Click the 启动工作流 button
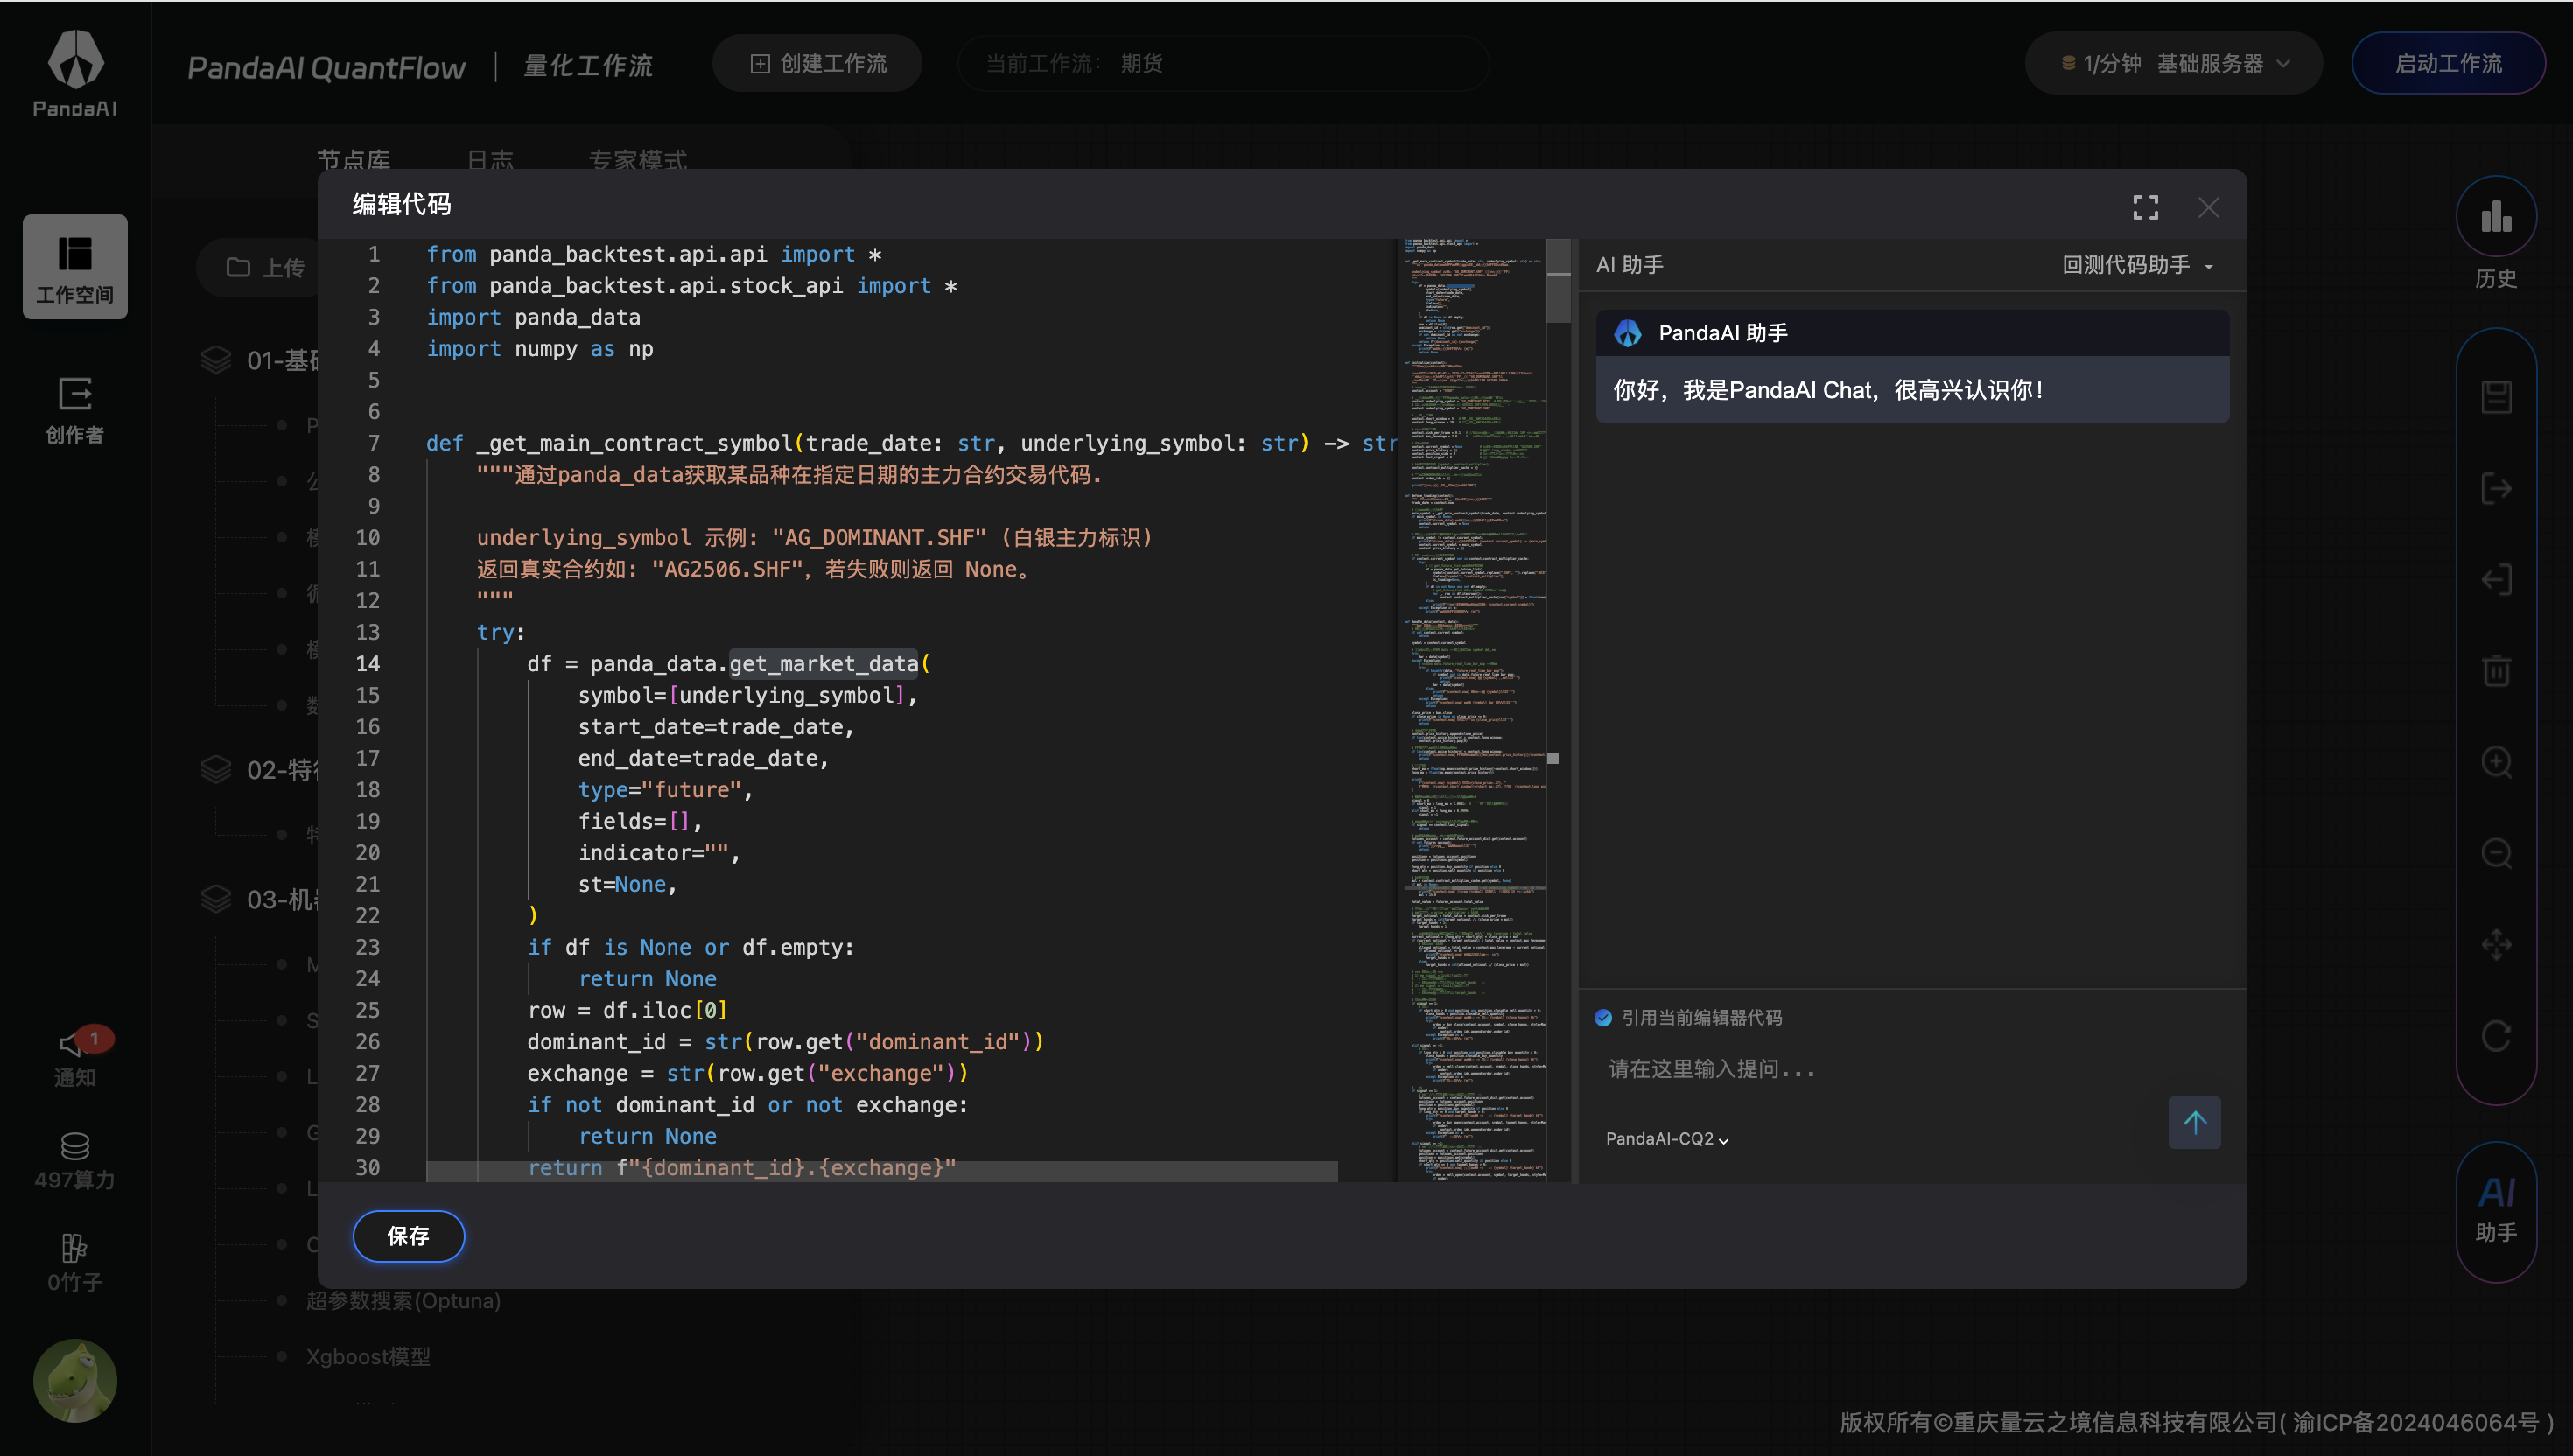2573x1456 pixels. coord(2448,63)
